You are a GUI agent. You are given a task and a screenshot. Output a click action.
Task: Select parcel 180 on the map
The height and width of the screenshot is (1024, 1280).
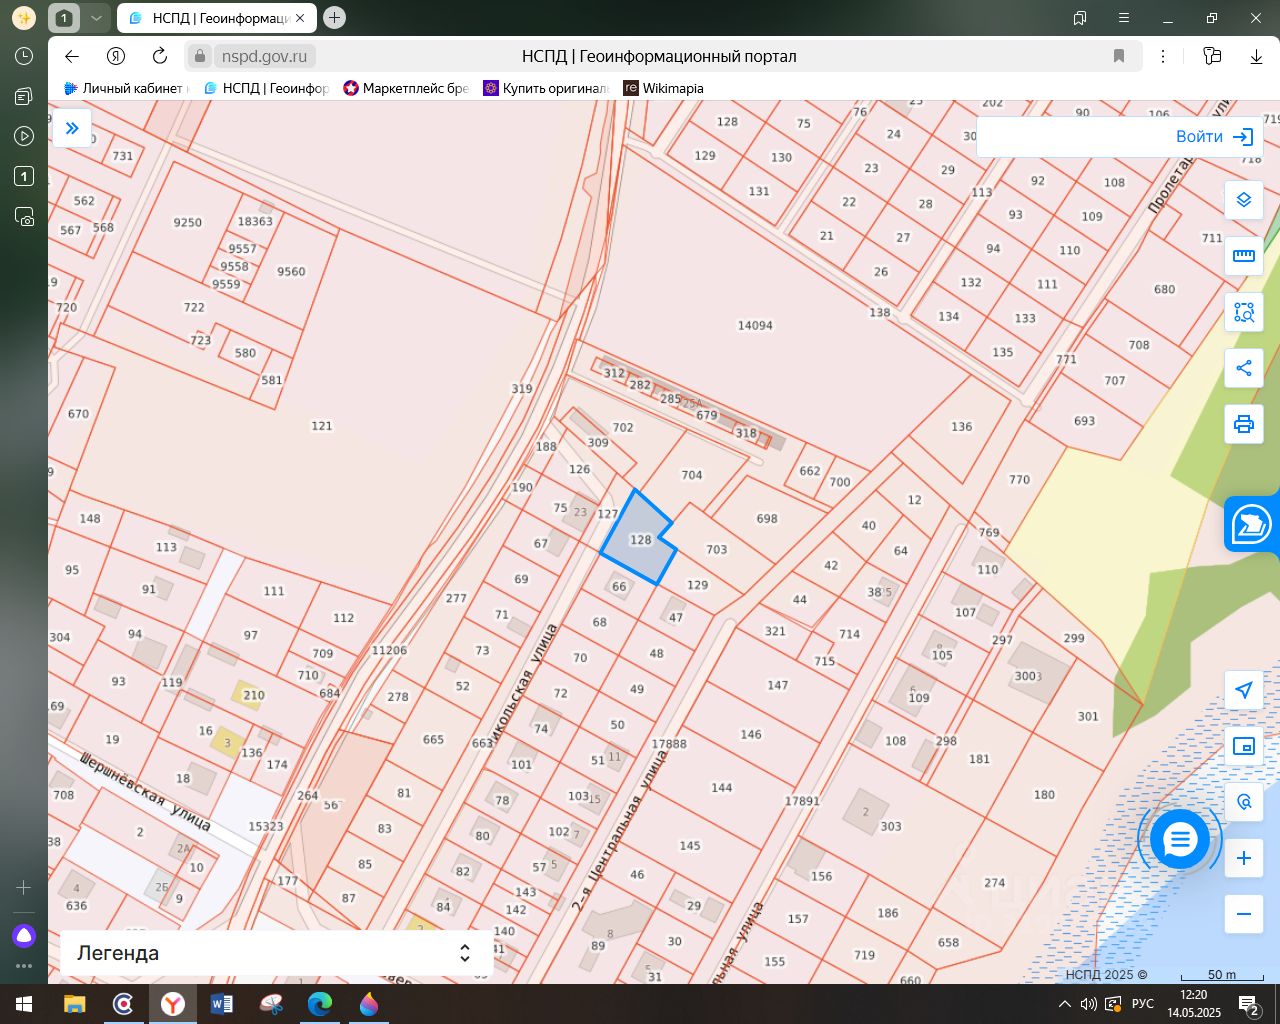1044,794
